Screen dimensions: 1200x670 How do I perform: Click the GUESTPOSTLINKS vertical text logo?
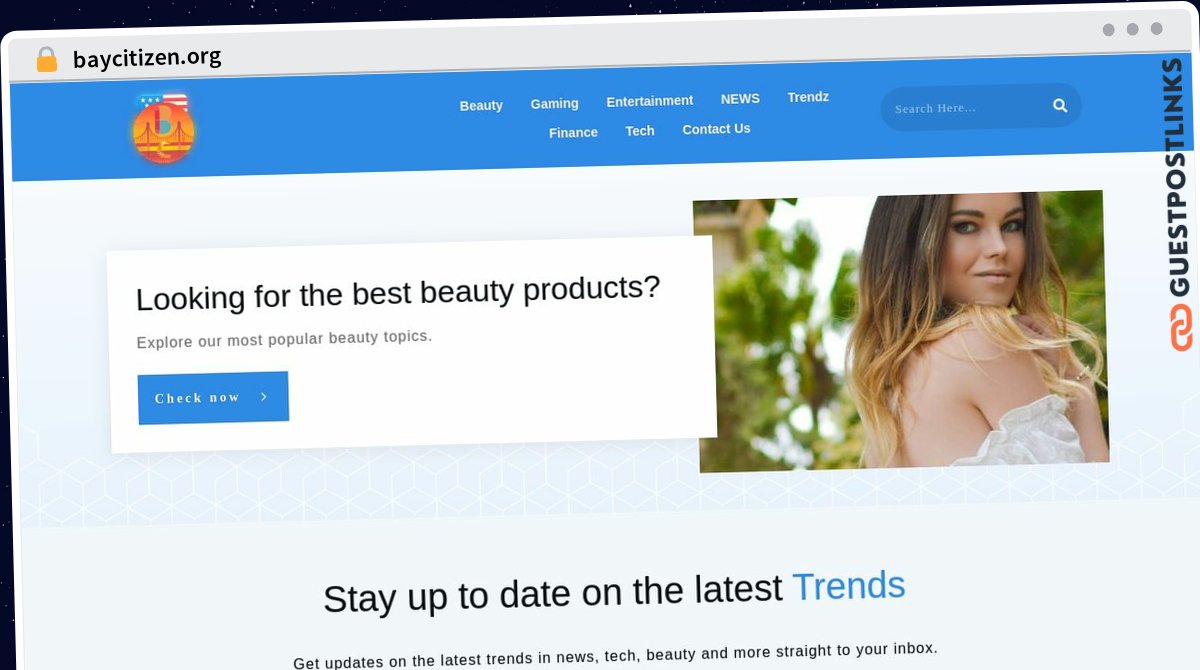click(x=1179, y=177)
